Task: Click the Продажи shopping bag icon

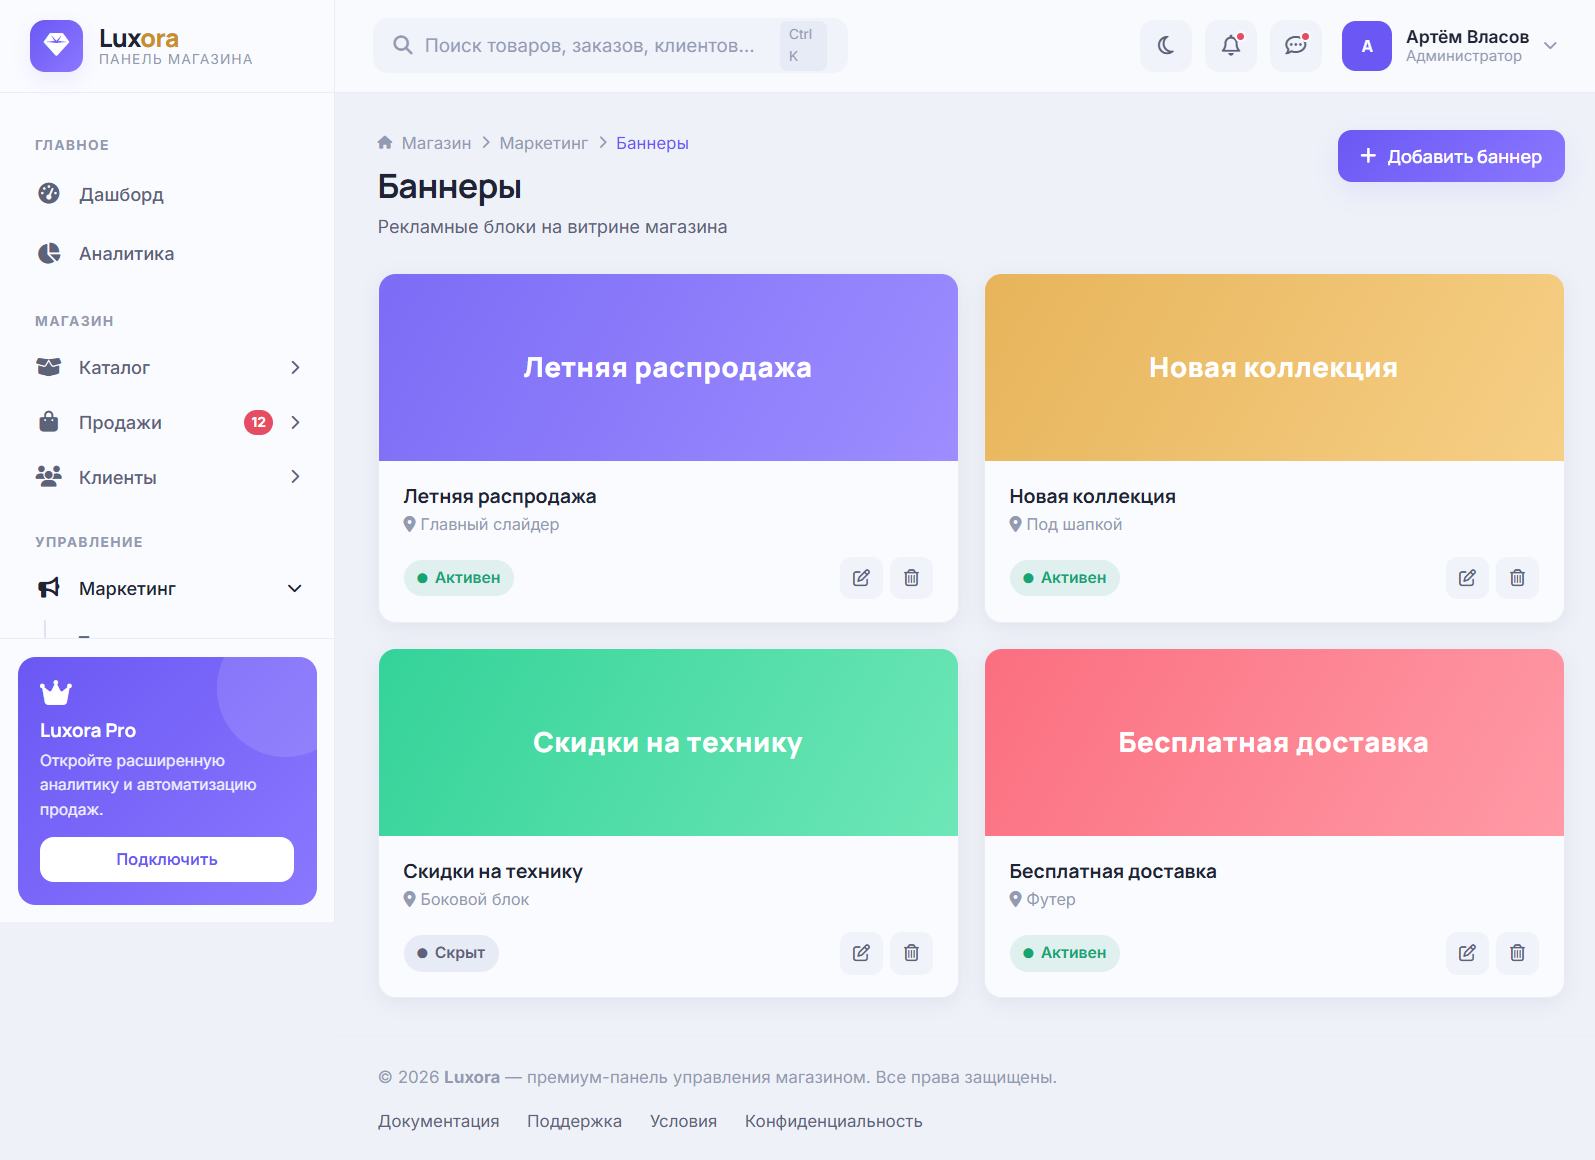Action: (x=49, y=421)
